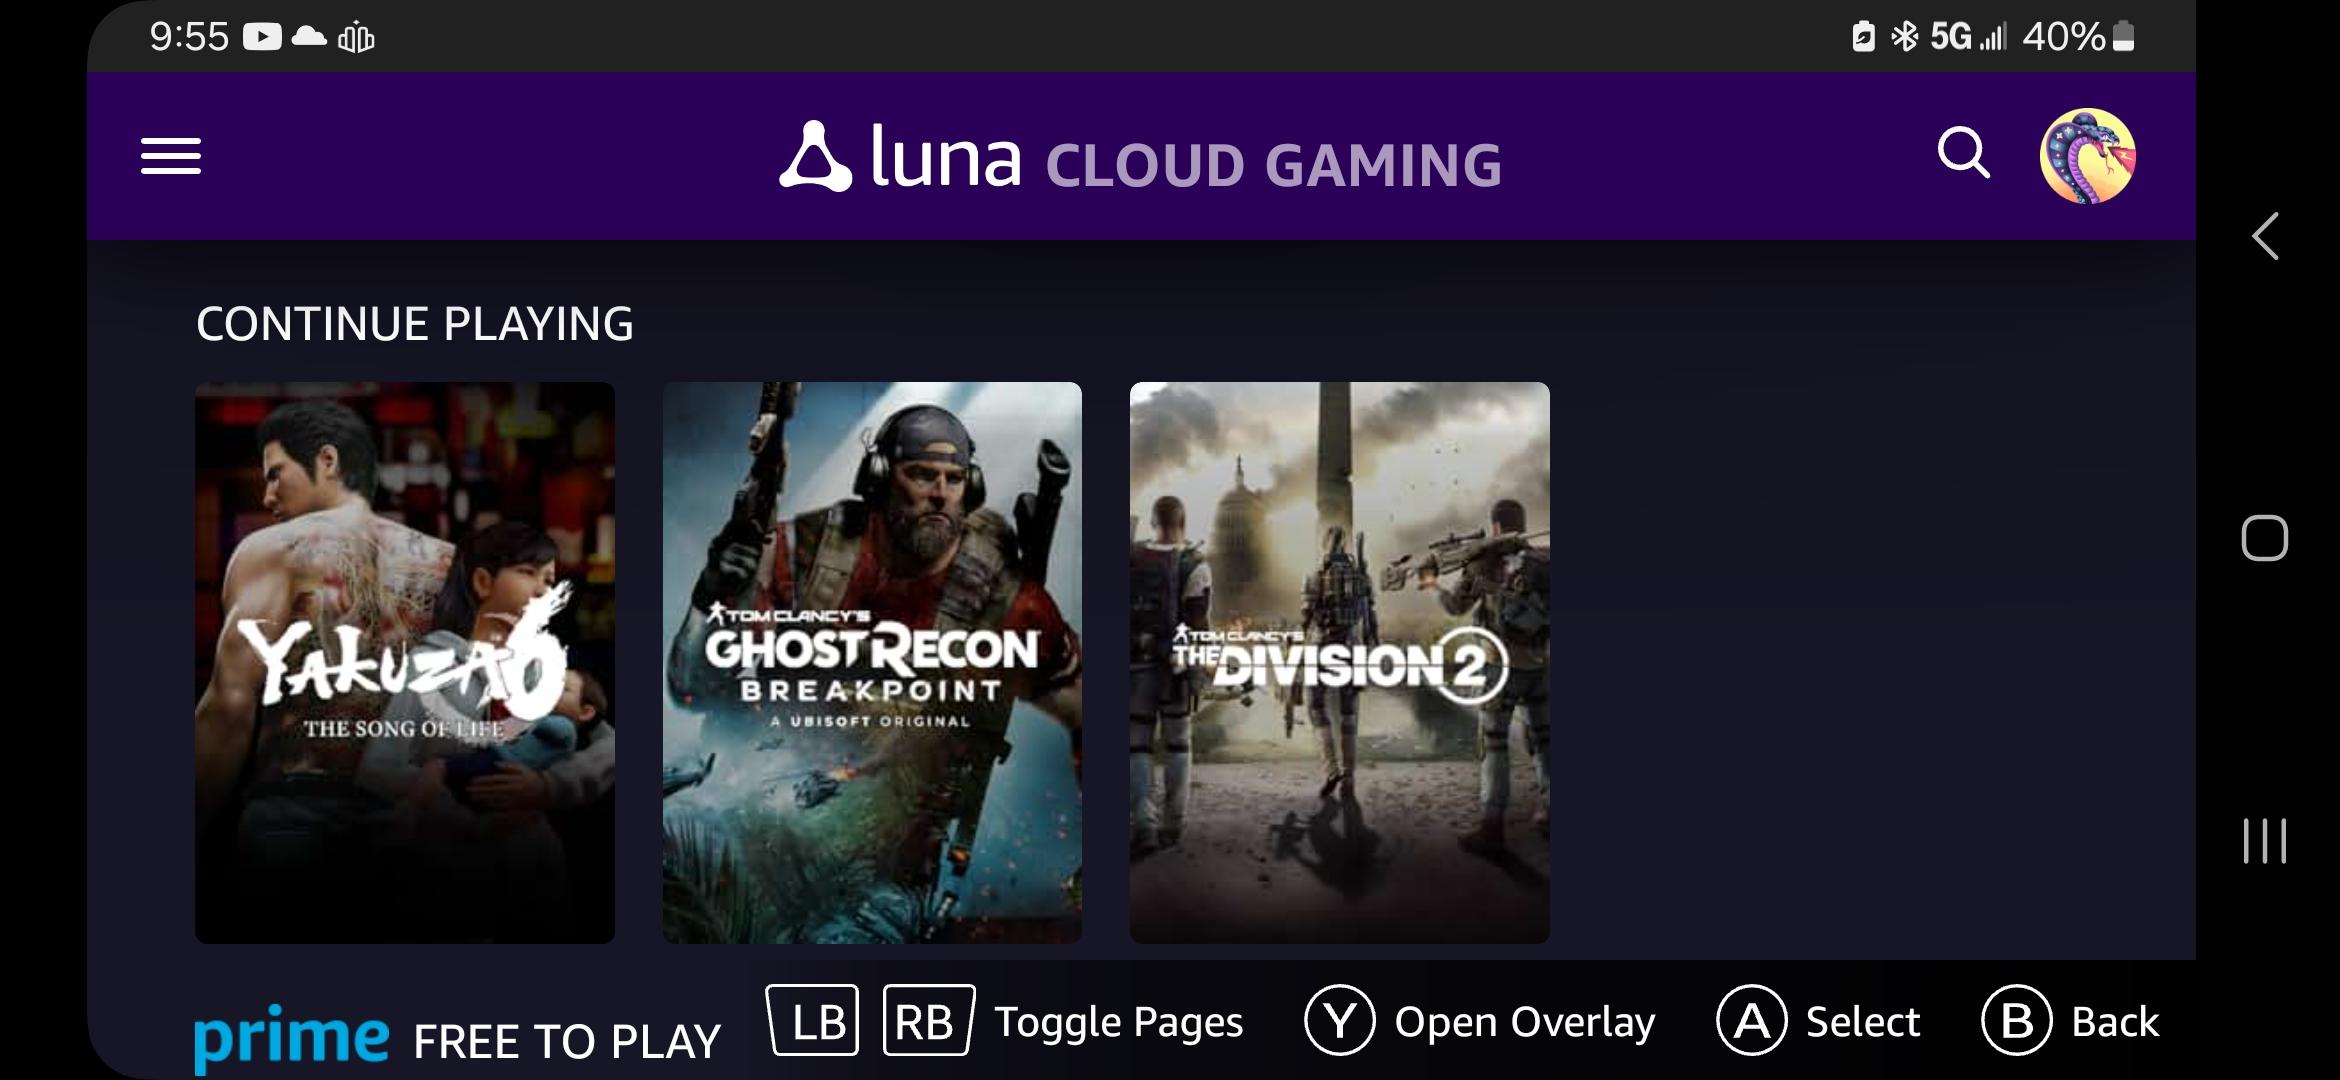Image resolution: width=2340 pixels, height=1080 pixels.
Task: Tap the Luna logo icon
Action: [815, 157]
